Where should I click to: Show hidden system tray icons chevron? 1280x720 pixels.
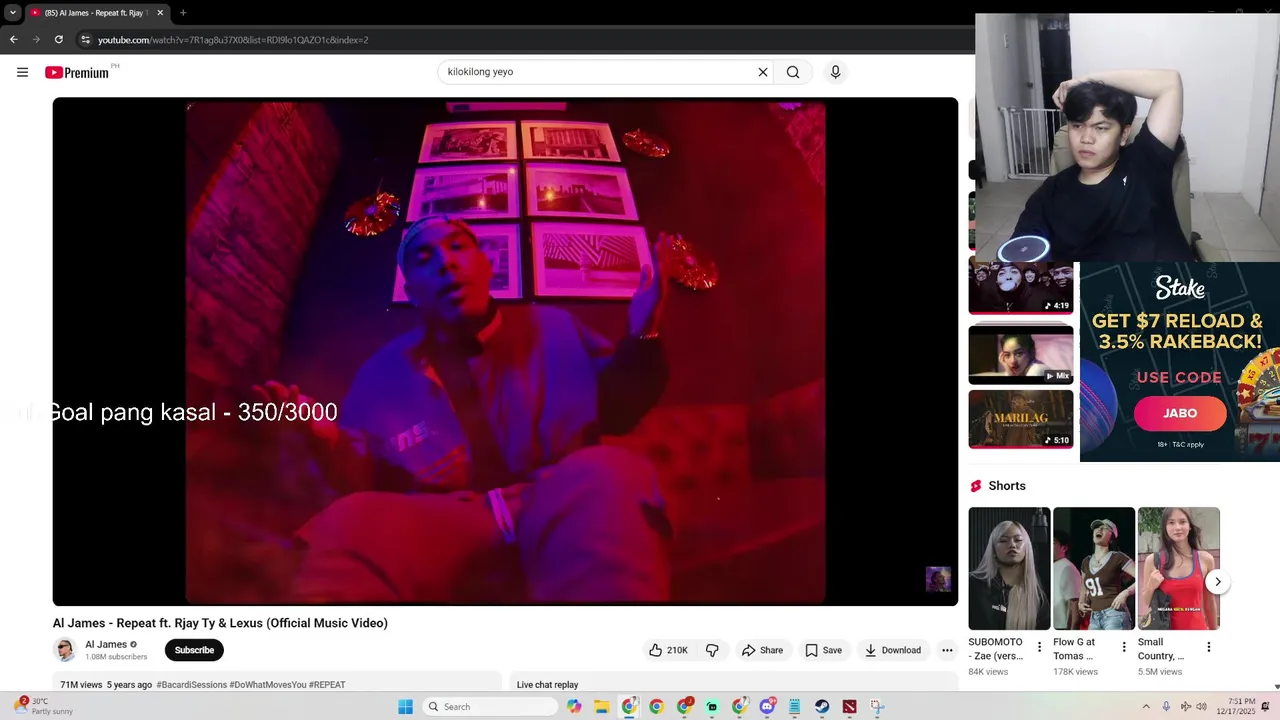(1146, 707)
